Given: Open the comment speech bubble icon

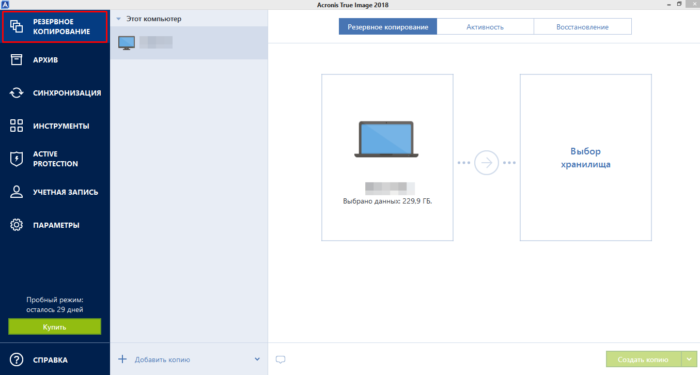Looking at the screenshot, I should 280,359.
